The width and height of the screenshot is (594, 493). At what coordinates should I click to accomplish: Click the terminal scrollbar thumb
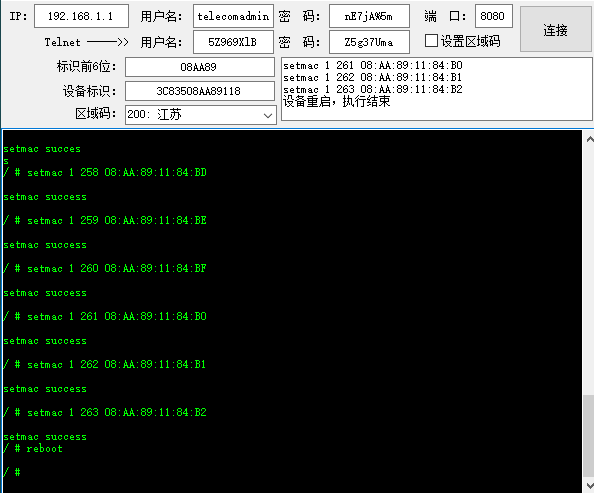[589, 436]
